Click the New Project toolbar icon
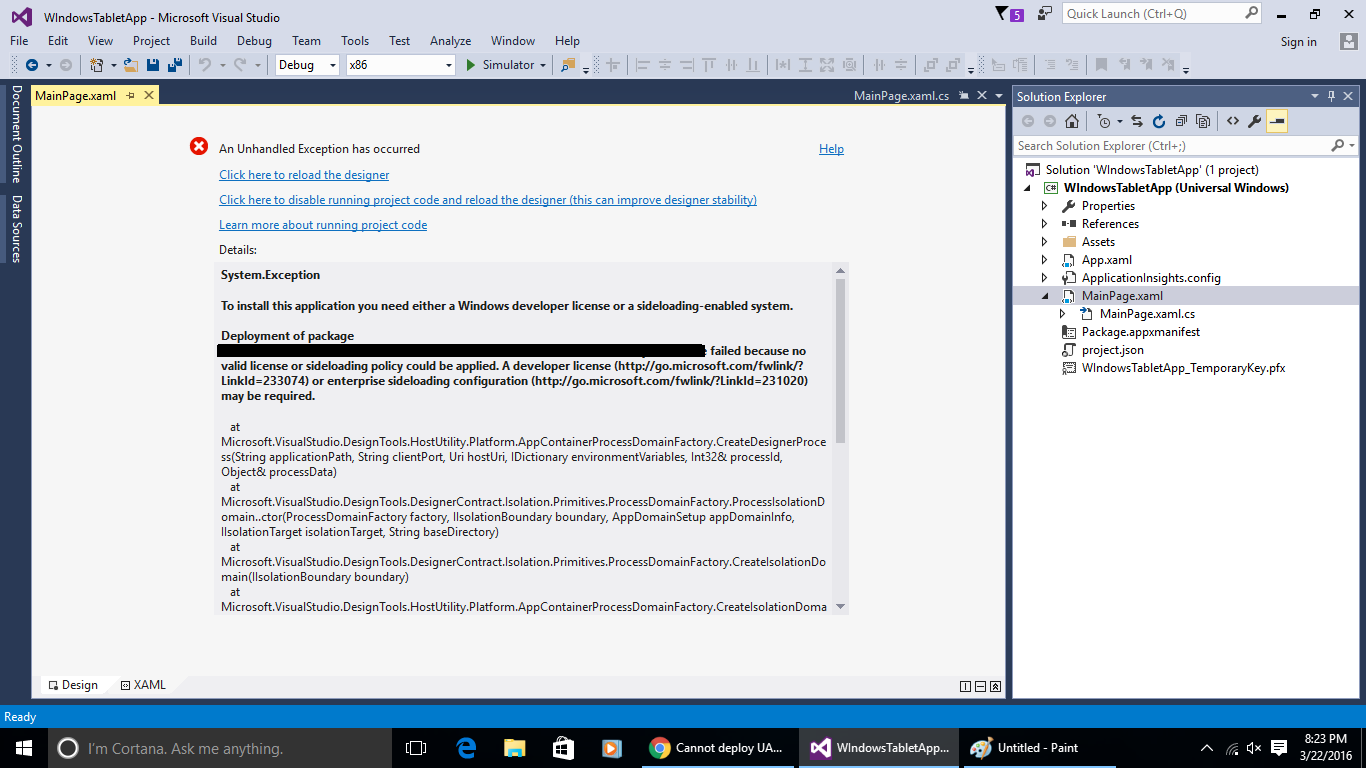The image size is (1366, 768). click(x=97, y=65)
